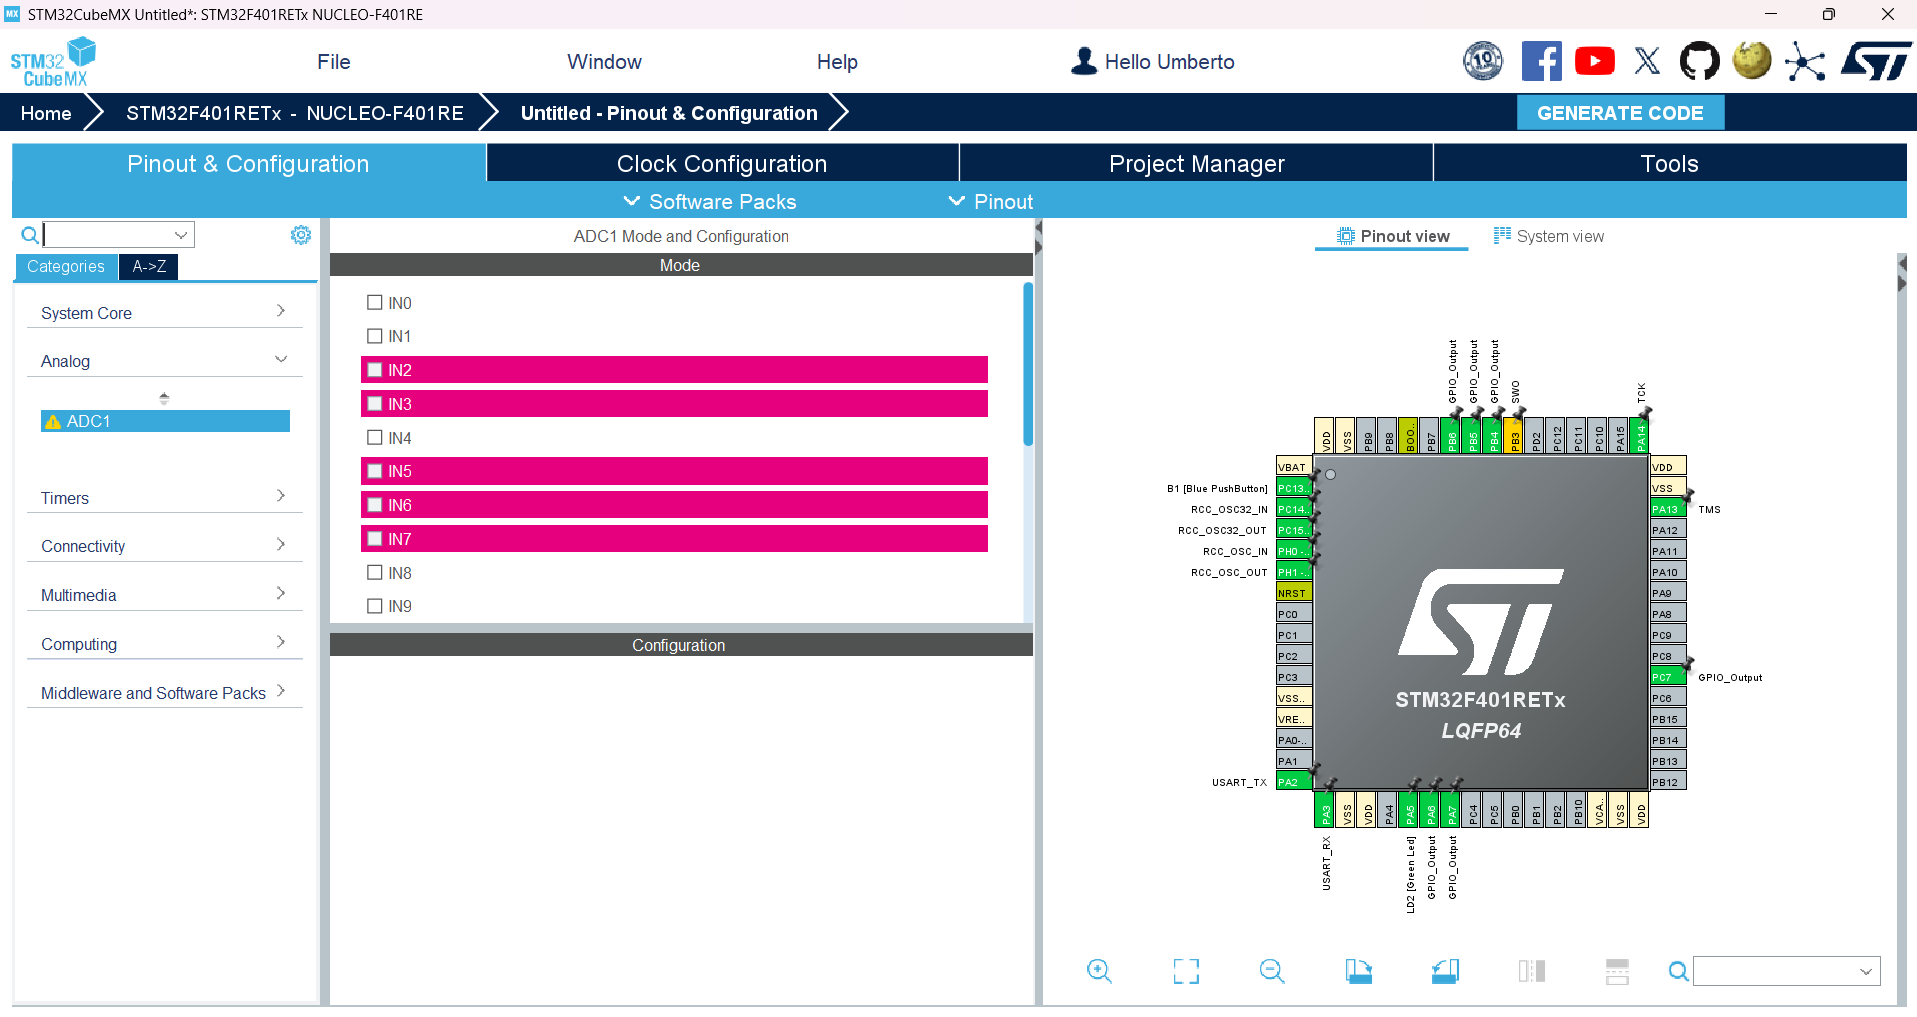Open the ST community network icon

pos(1804,62)
